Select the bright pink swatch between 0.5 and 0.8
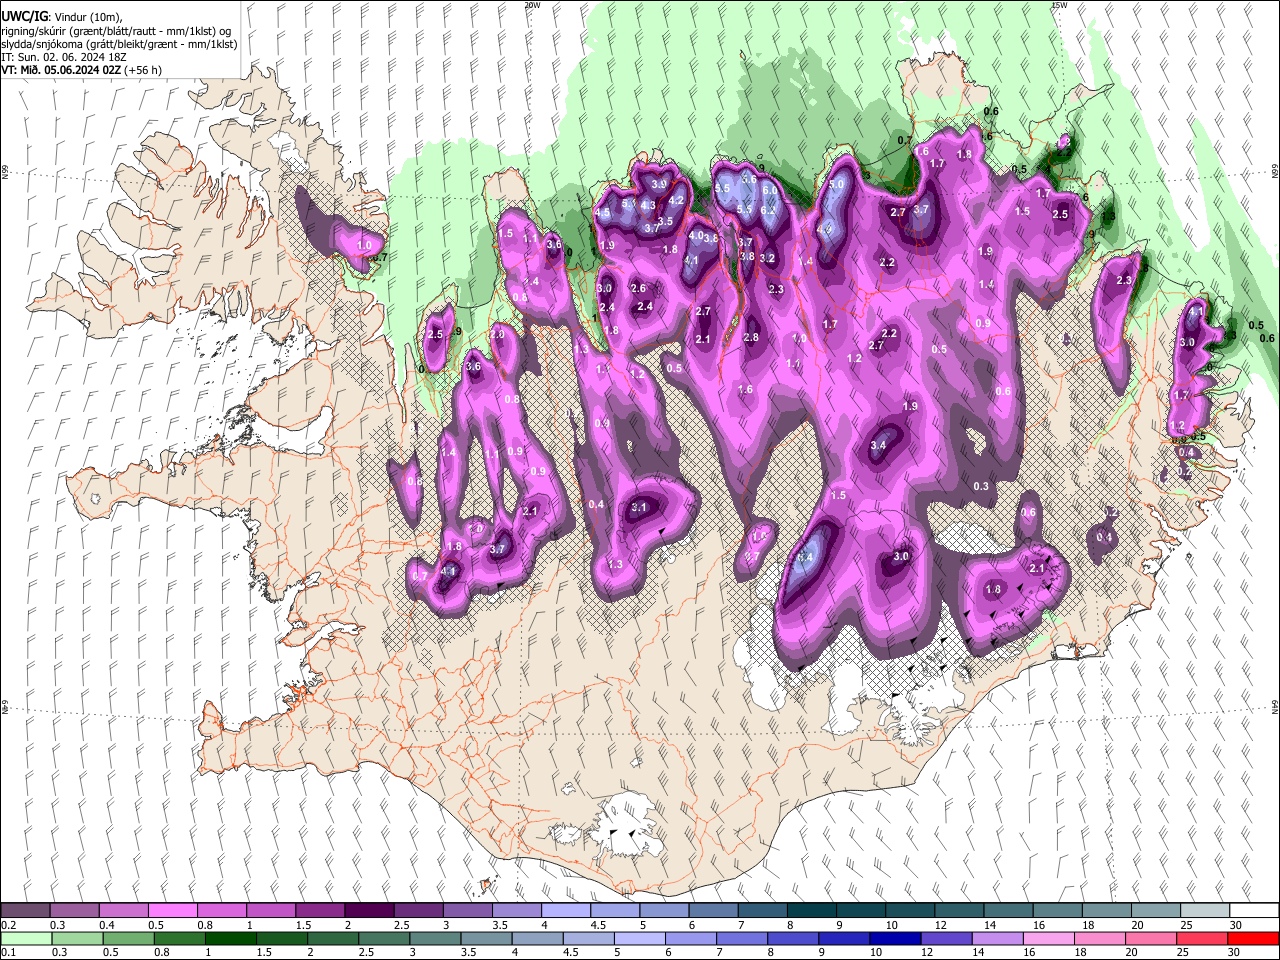 172,911
